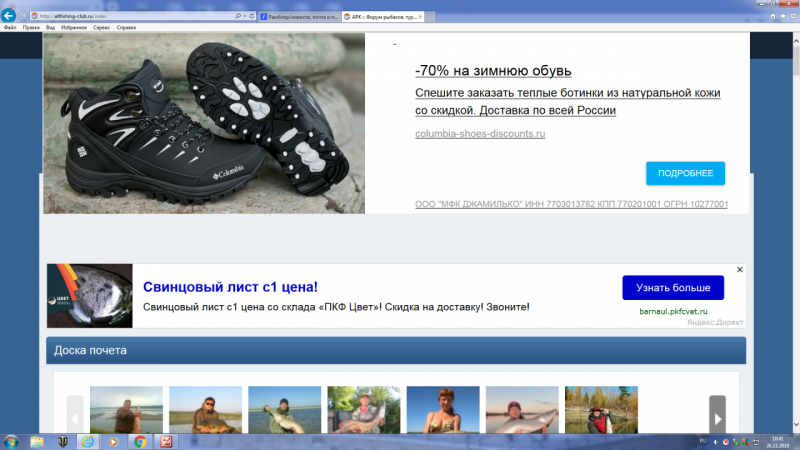Open the Сервис menu
Screen dimensions: 800x450
102,28
